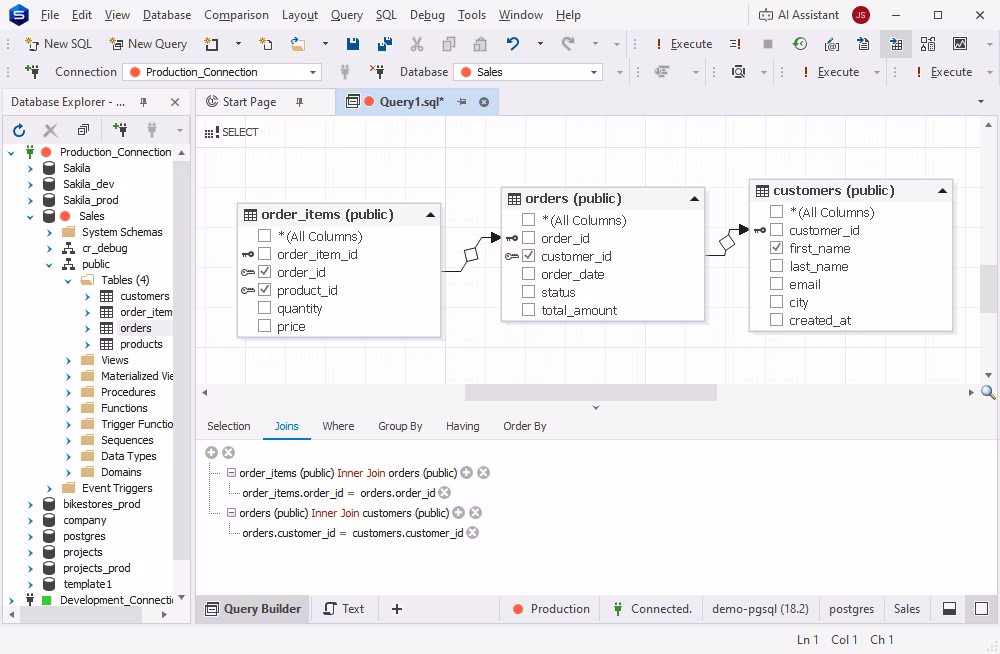Click the diagram horizontal scrollbar thumb
The height and width of the screenshot is (654, 1000).
[x=591, y=392]
